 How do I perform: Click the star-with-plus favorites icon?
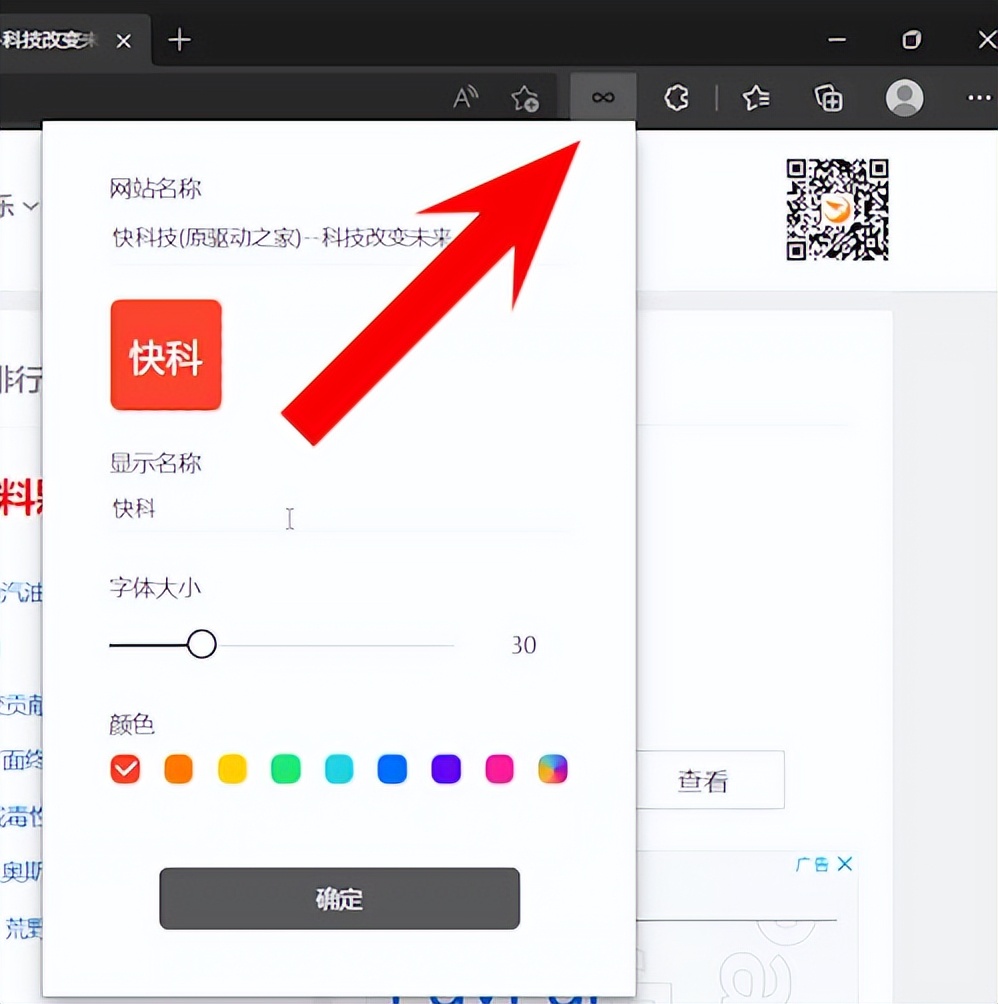pos(525,97)
